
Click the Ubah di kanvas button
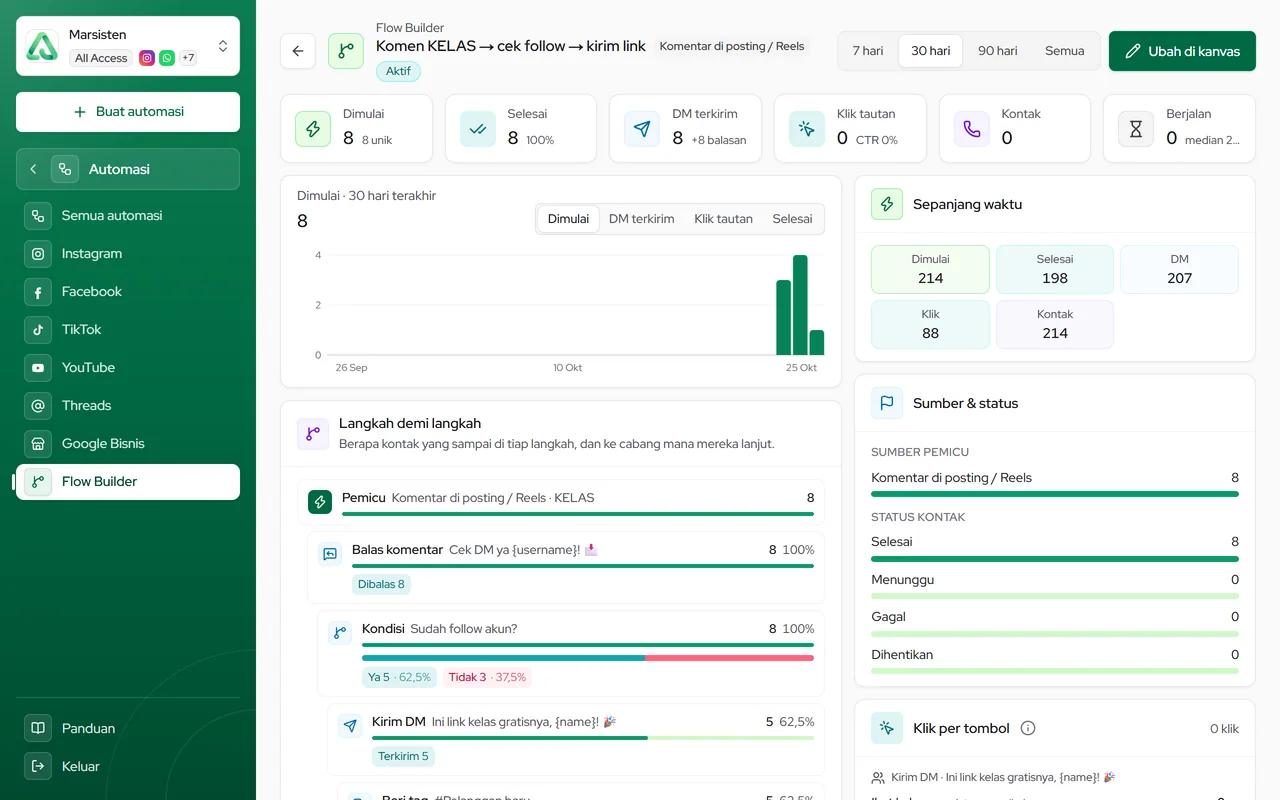tap(1182, 51)
